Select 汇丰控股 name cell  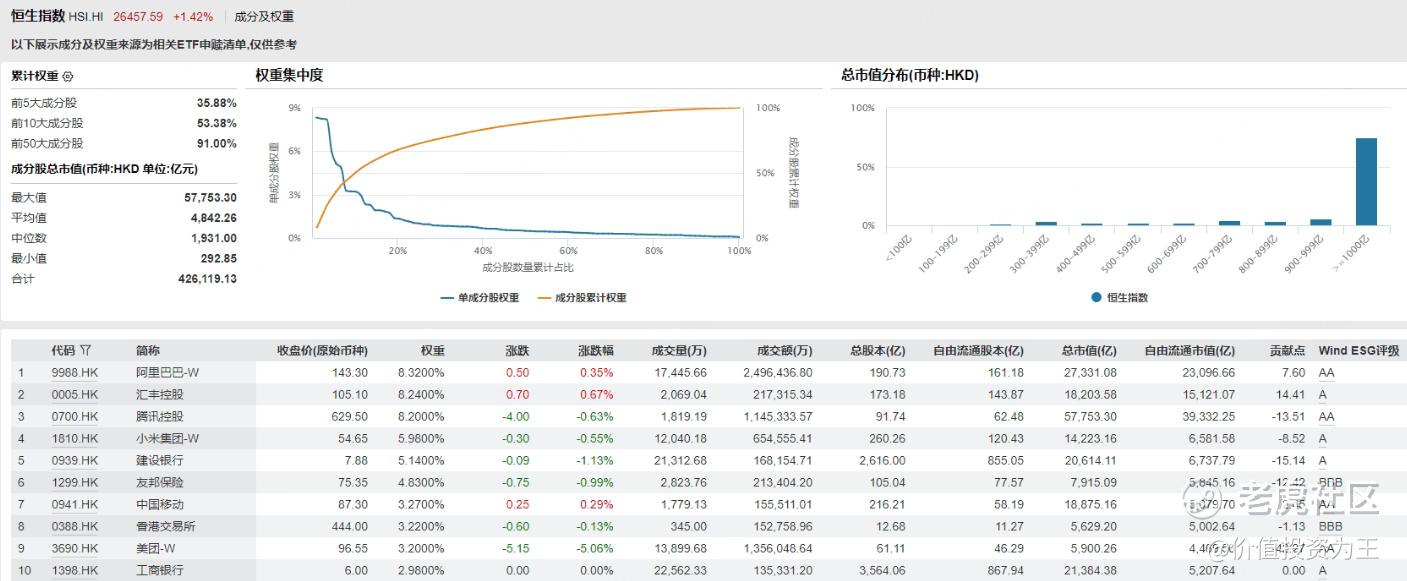point(160,394)
